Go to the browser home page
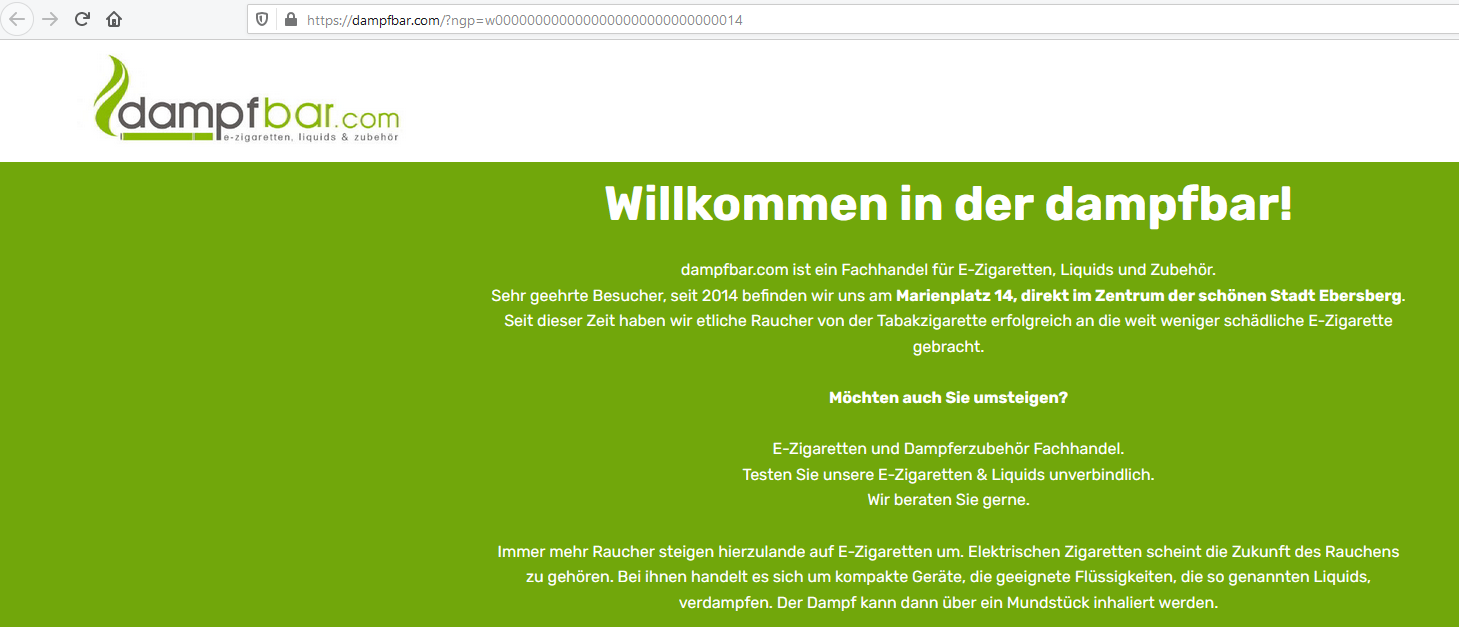Image resolution: width=1459 pixels, height=627 pixels. (114, 19)
